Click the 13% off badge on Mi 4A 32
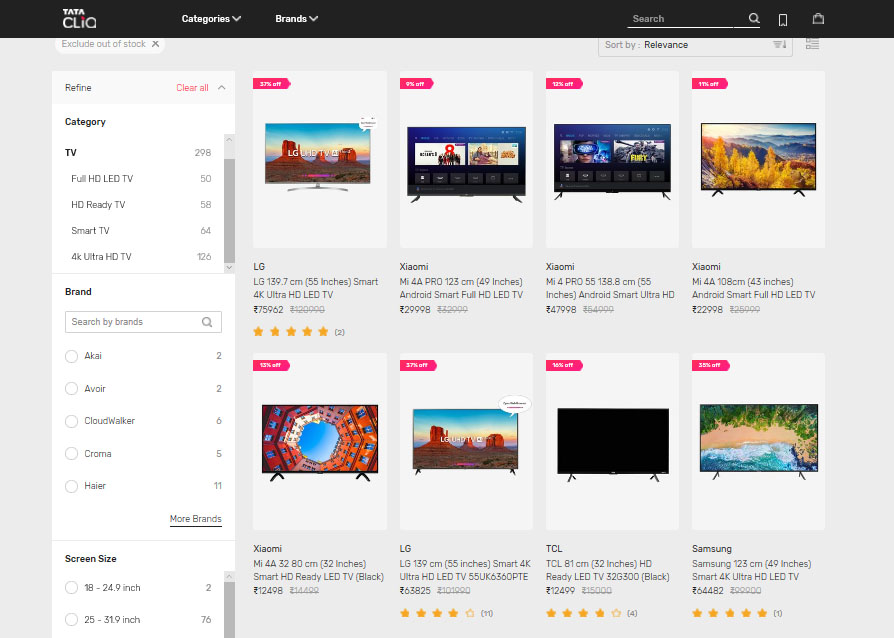The height and width of the screenshot is (638, 894). (x=271, y=365)
